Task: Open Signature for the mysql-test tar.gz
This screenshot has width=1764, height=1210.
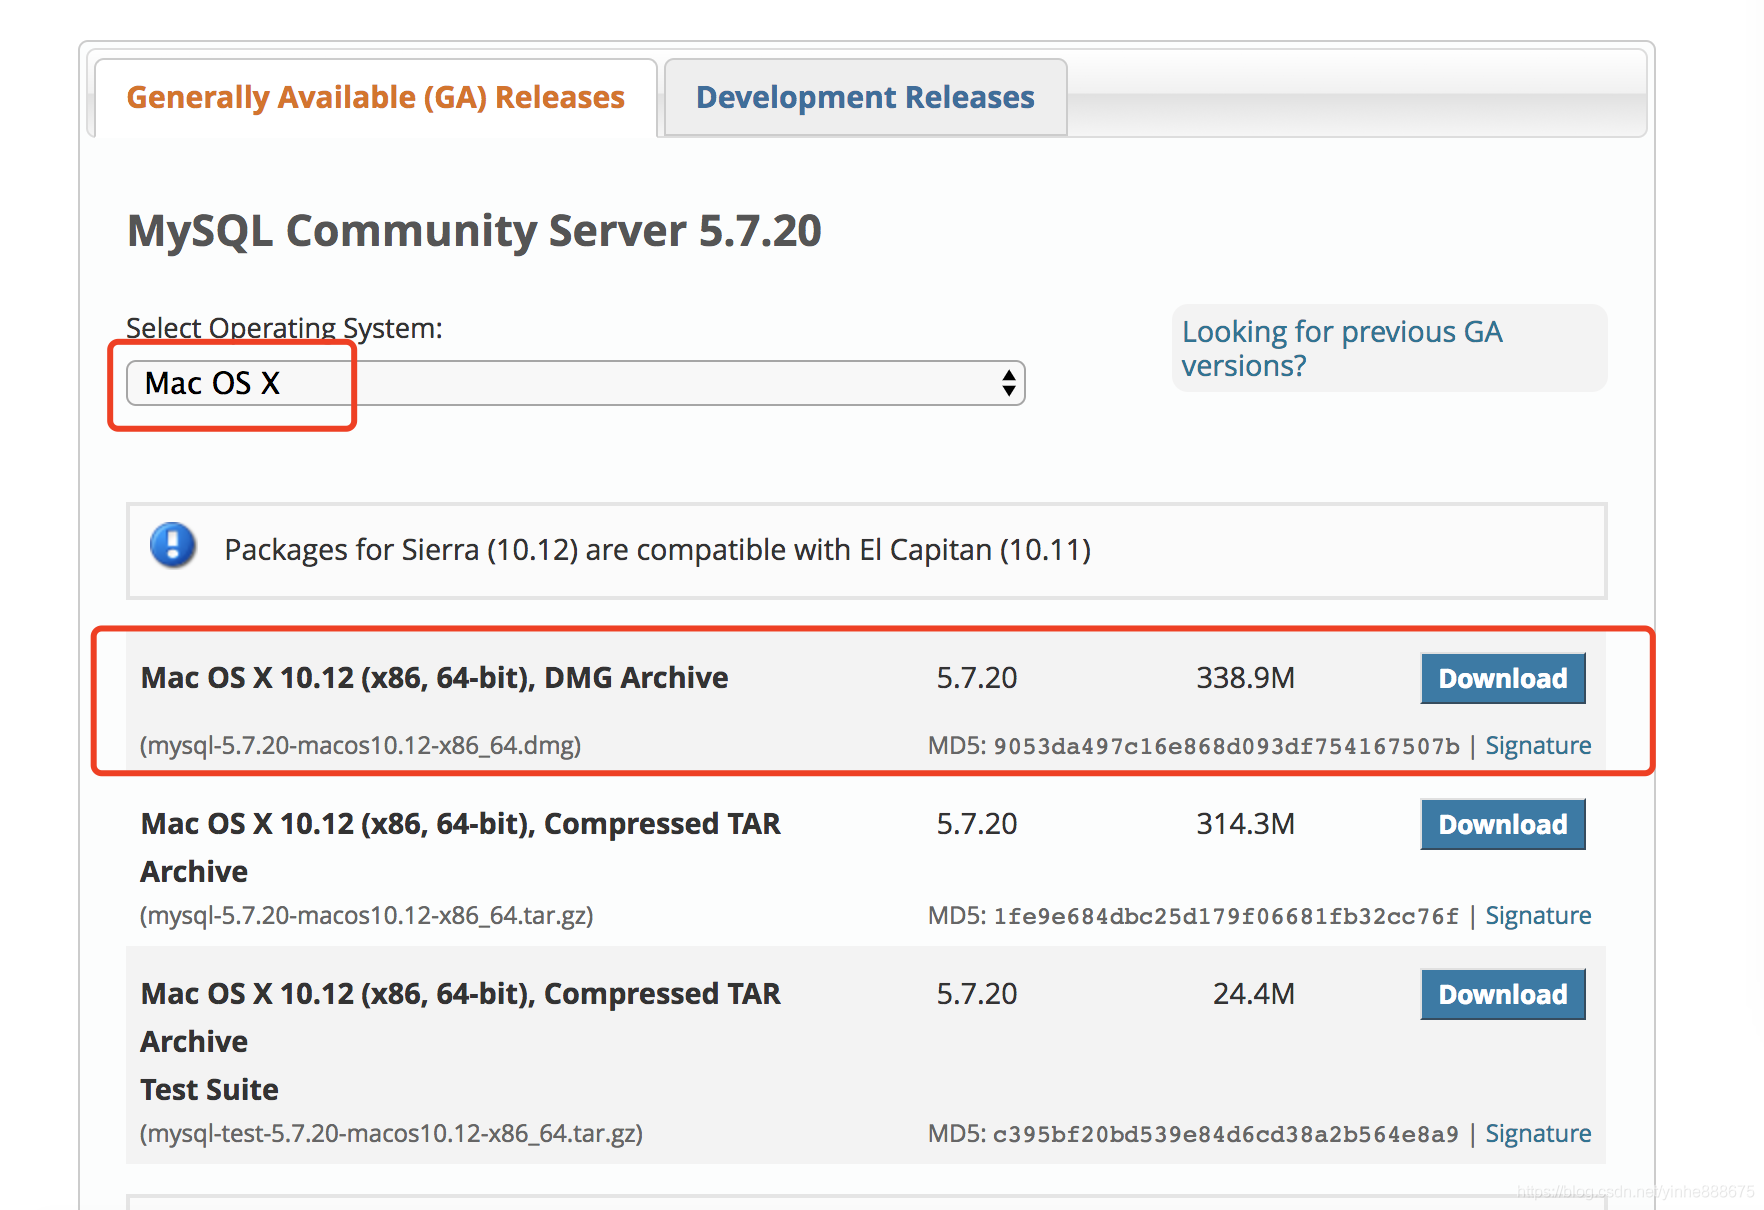Action: coord(1537,1133)
